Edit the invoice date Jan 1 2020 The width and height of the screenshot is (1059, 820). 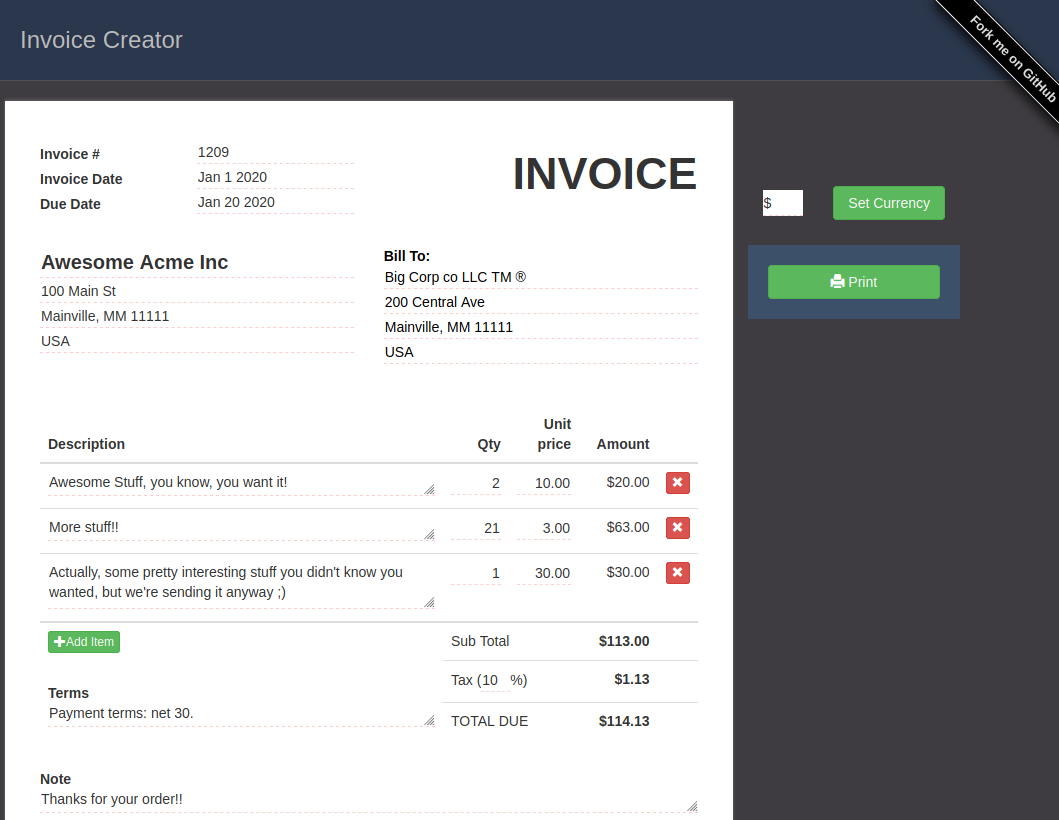pos(276,178)
